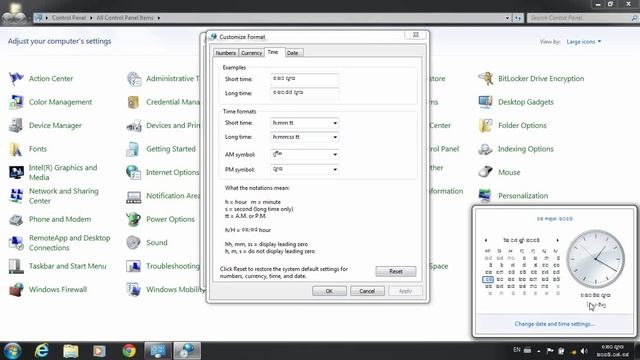This screenshot has width=640, height=360.
Task: Go to previous month in calendar
Action: click(486, 240)
